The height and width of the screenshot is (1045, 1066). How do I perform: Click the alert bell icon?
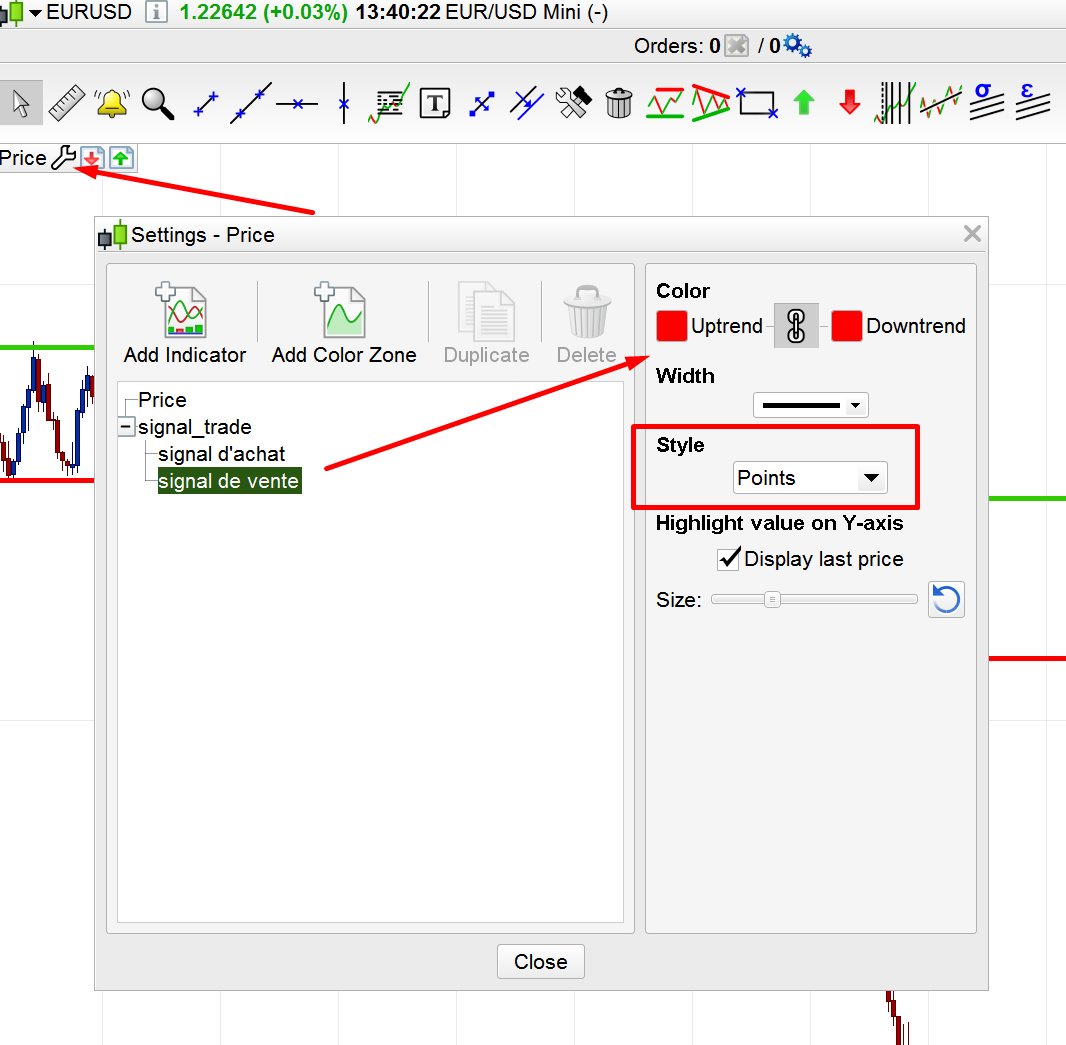(112, 103)
